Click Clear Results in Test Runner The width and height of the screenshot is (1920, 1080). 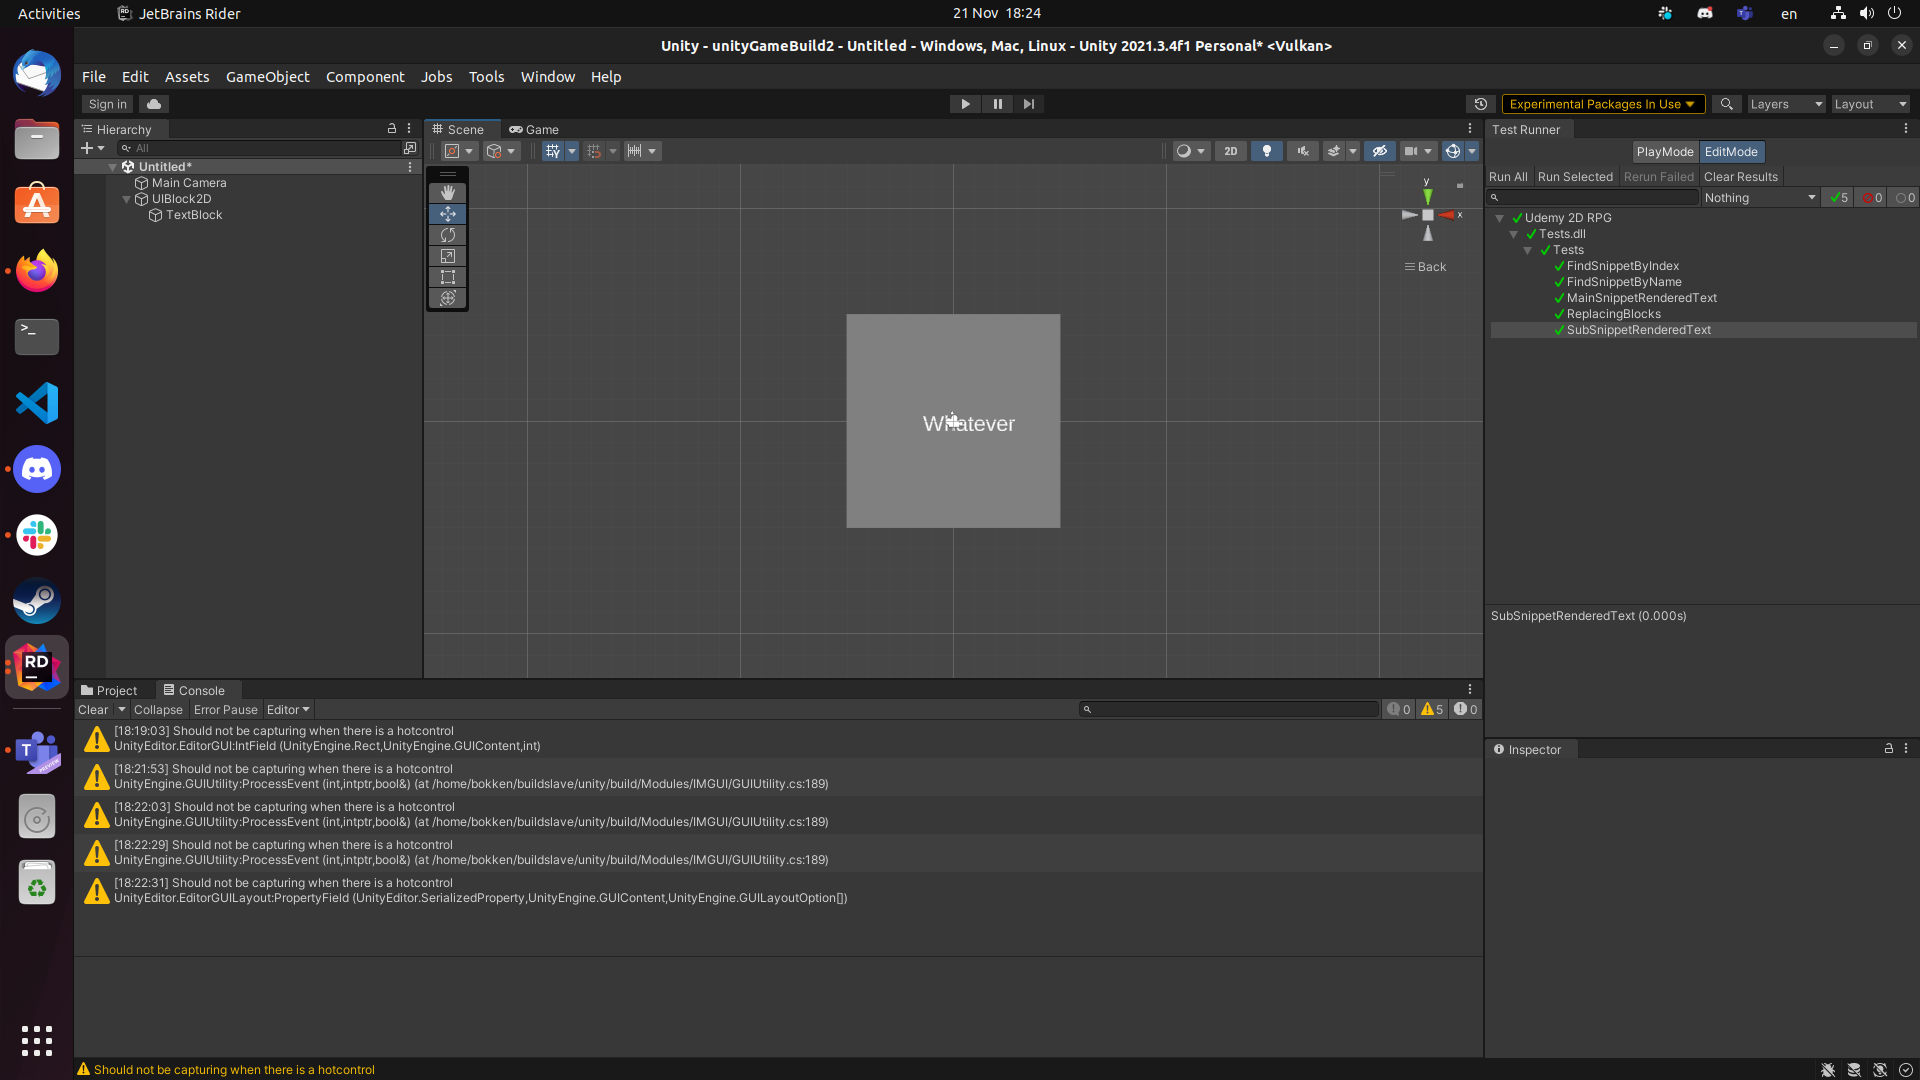[1740, 176]
